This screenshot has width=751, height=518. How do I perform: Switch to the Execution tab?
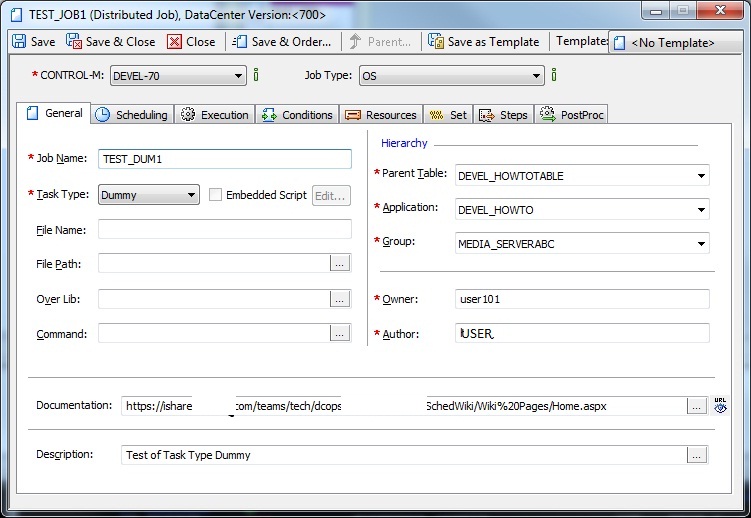215,115
